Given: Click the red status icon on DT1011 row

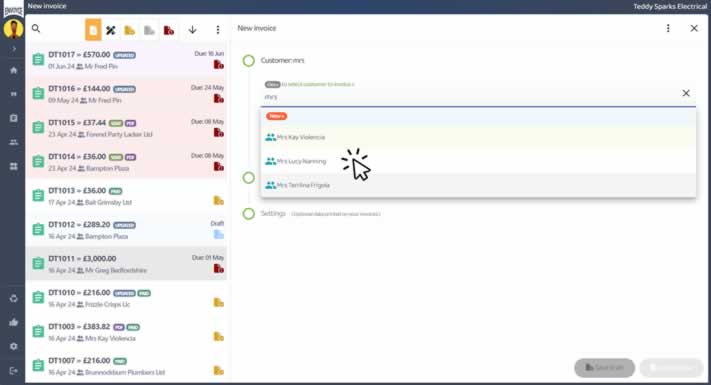Looking at the screenshot, I should (x=219, y=268).
